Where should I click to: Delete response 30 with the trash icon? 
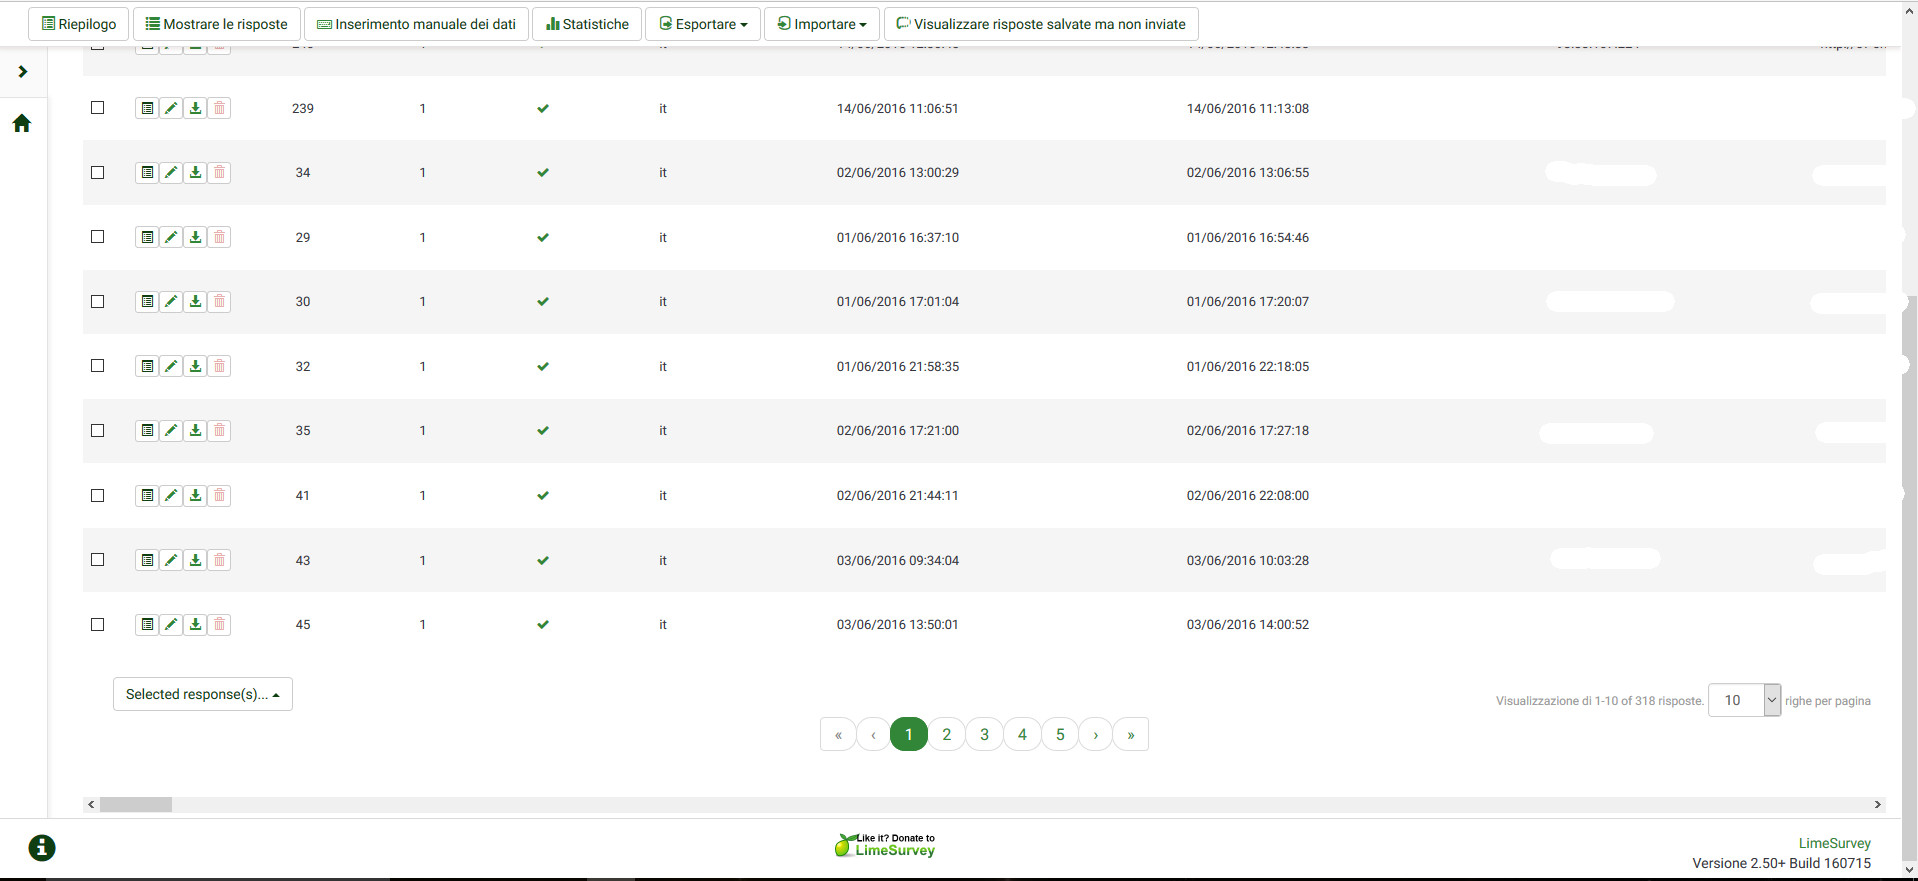tap(219, 302)
